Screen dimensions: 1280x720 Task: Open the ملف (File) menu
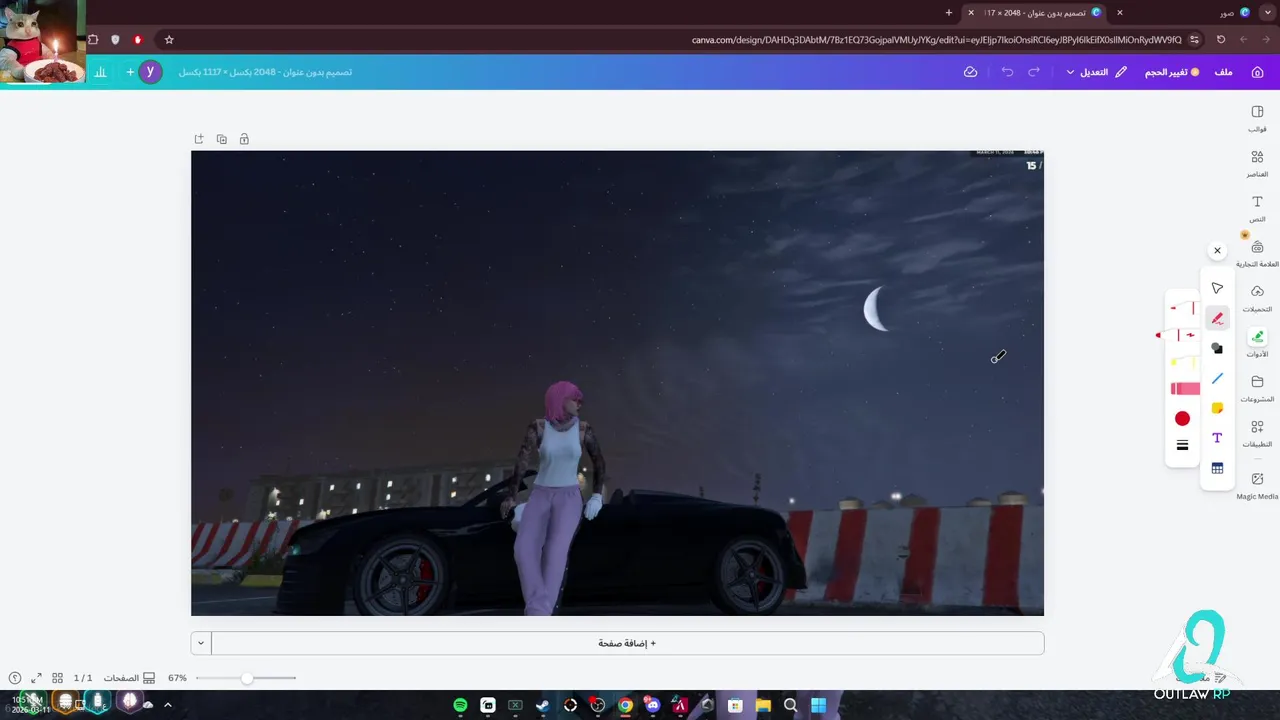point(1223,72)
